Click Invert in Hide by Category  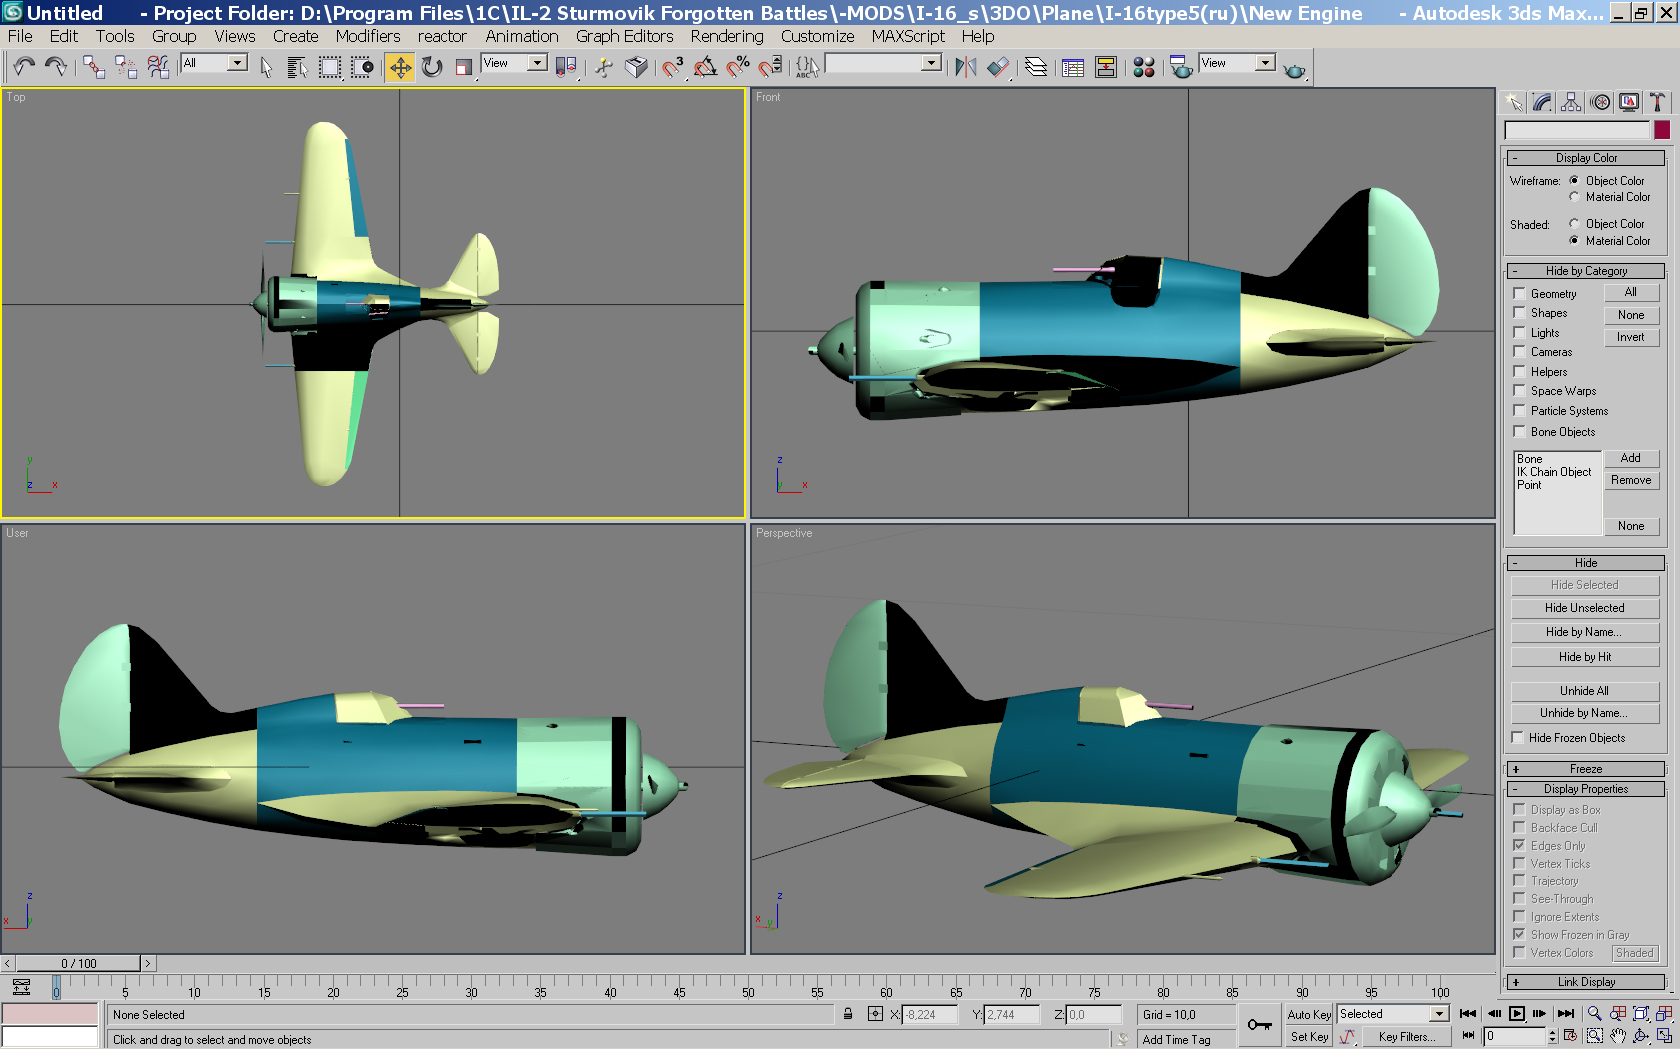1631,337
